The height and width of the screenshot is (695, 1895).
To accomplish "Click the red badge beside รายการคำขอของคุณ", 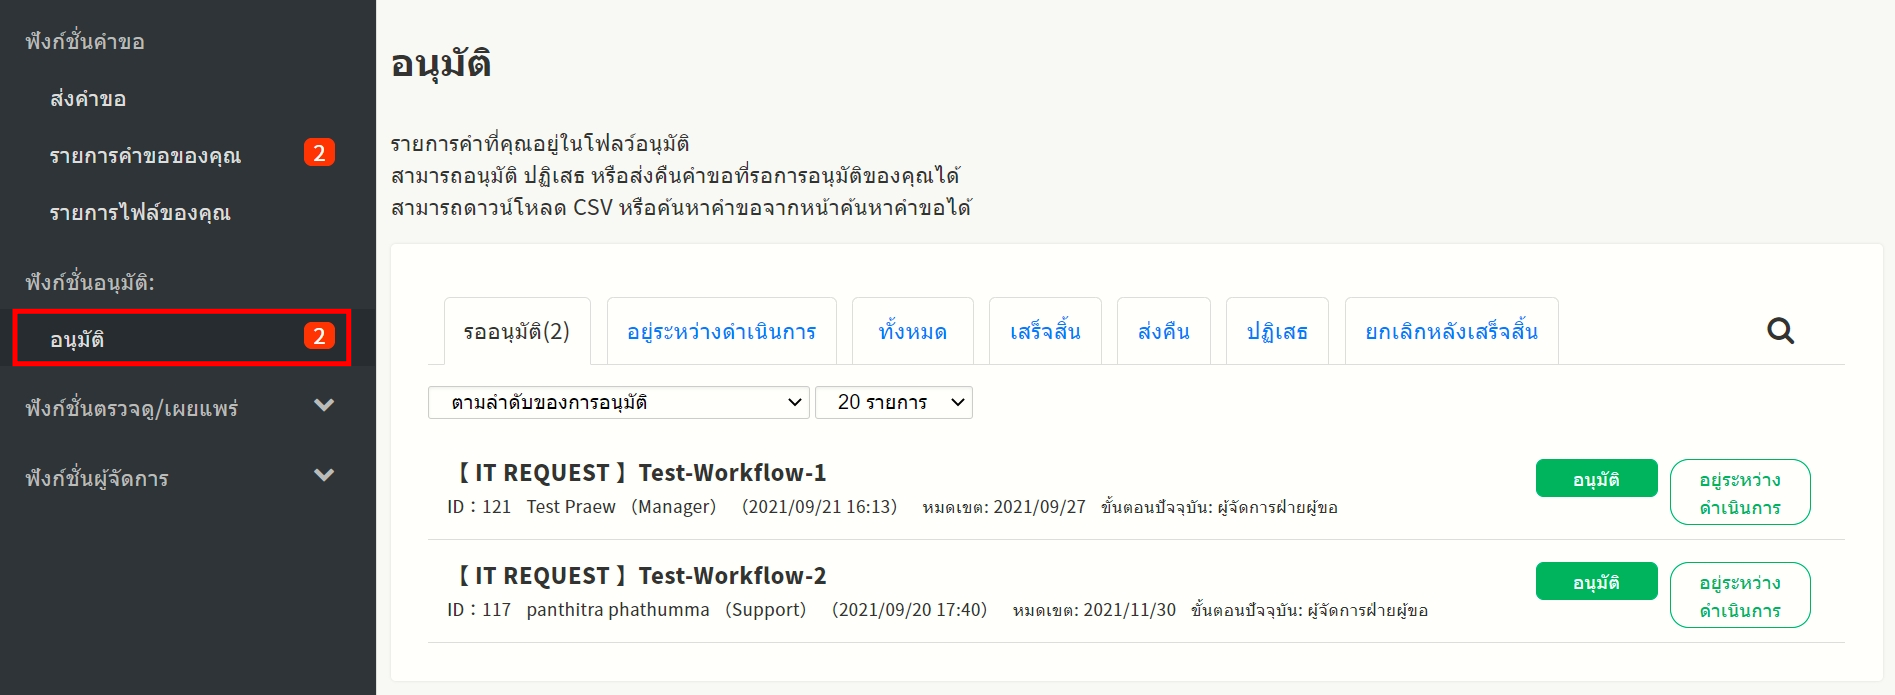I will (x=319, y=153).
